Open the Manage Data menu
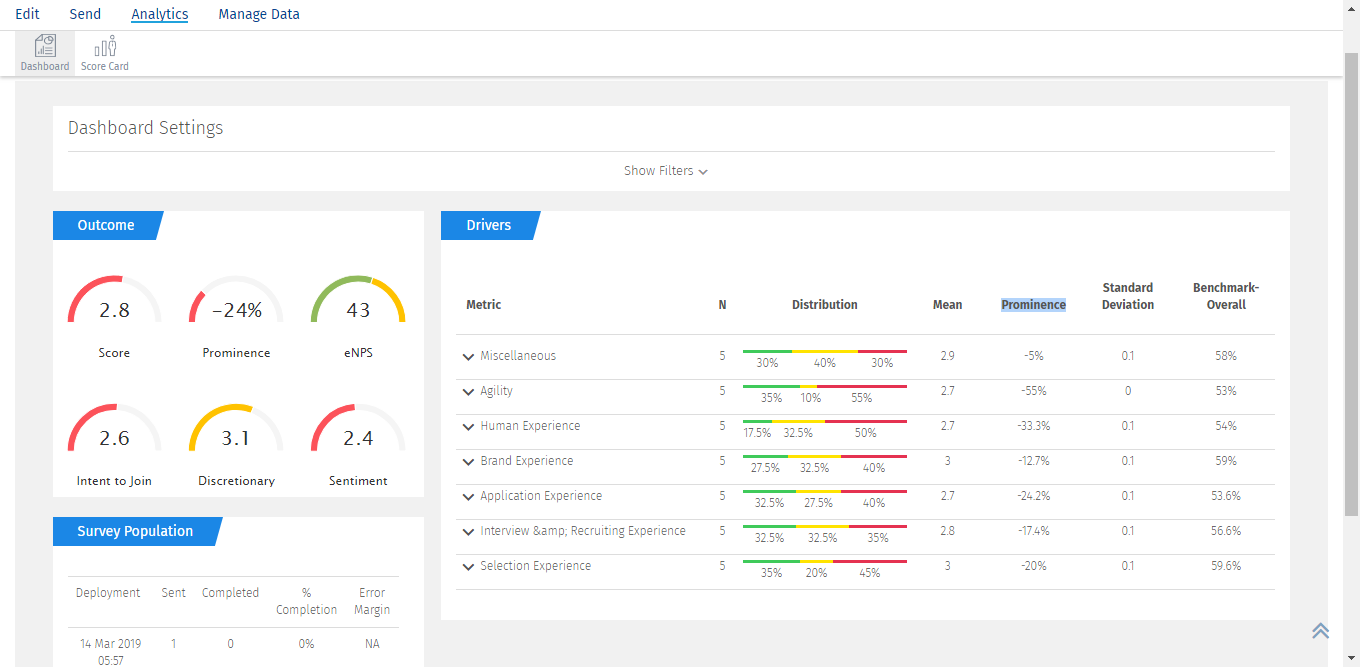 tap(259, 14)
